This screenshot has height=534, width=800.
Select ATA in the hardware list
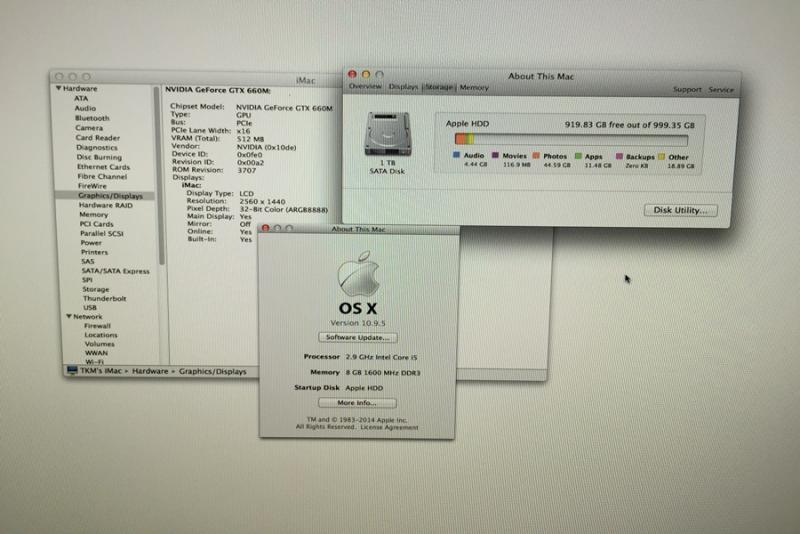[81, 98]
